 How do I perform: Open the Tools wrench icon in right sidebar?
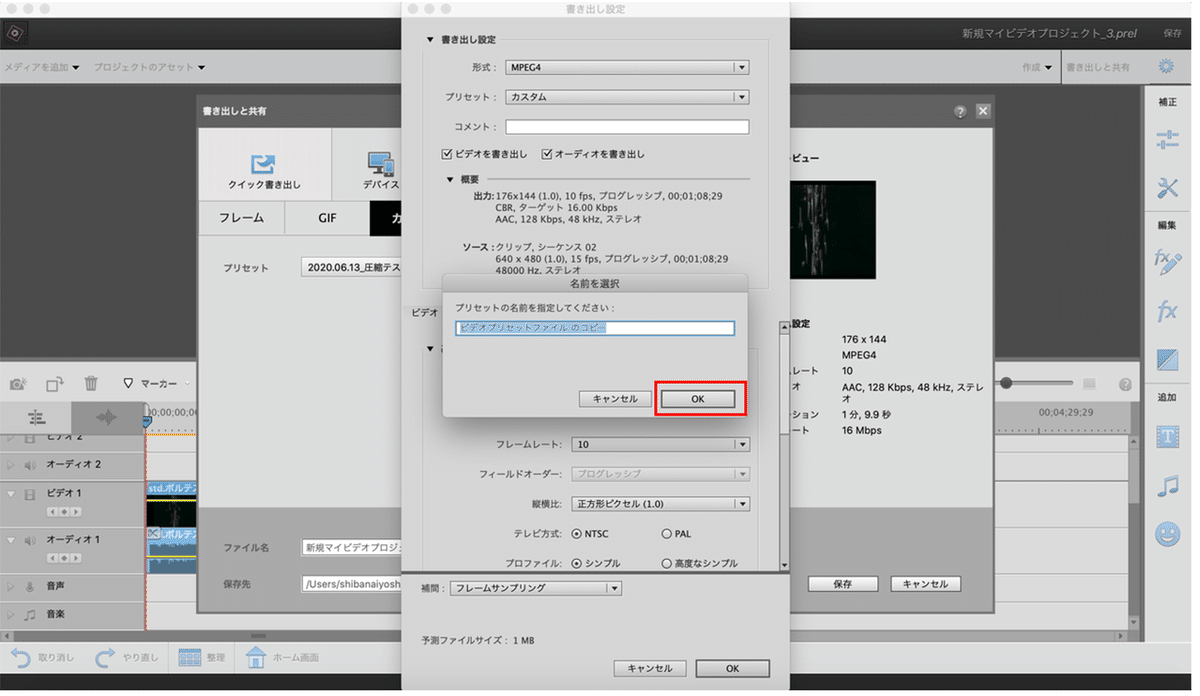point(1167,187)
